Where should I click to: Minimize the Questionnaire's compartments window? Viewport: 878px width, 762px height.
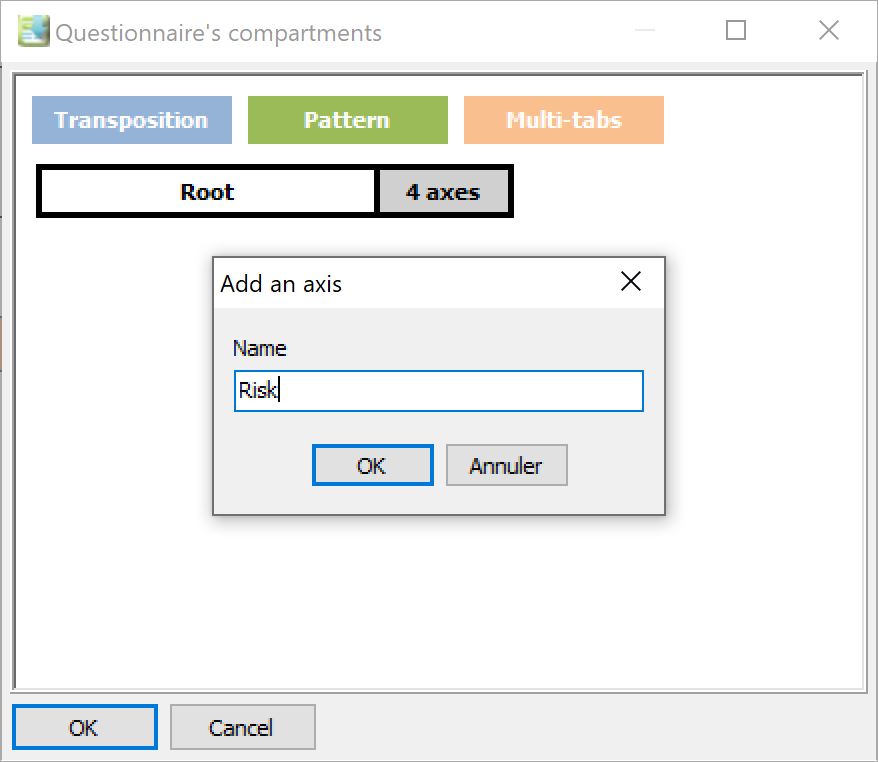point(645,30)
